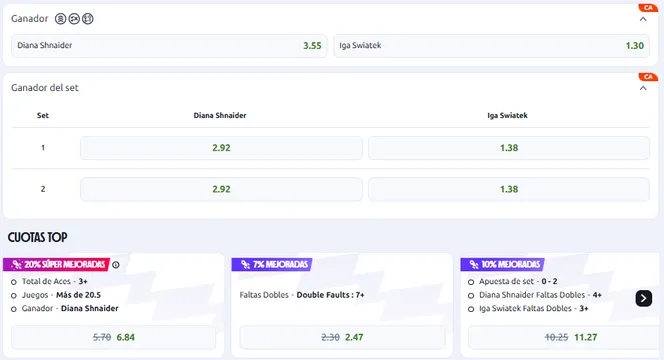Add the boosted 6.84 combo bet
Viewport: 664px width, 360px height.
113,337
